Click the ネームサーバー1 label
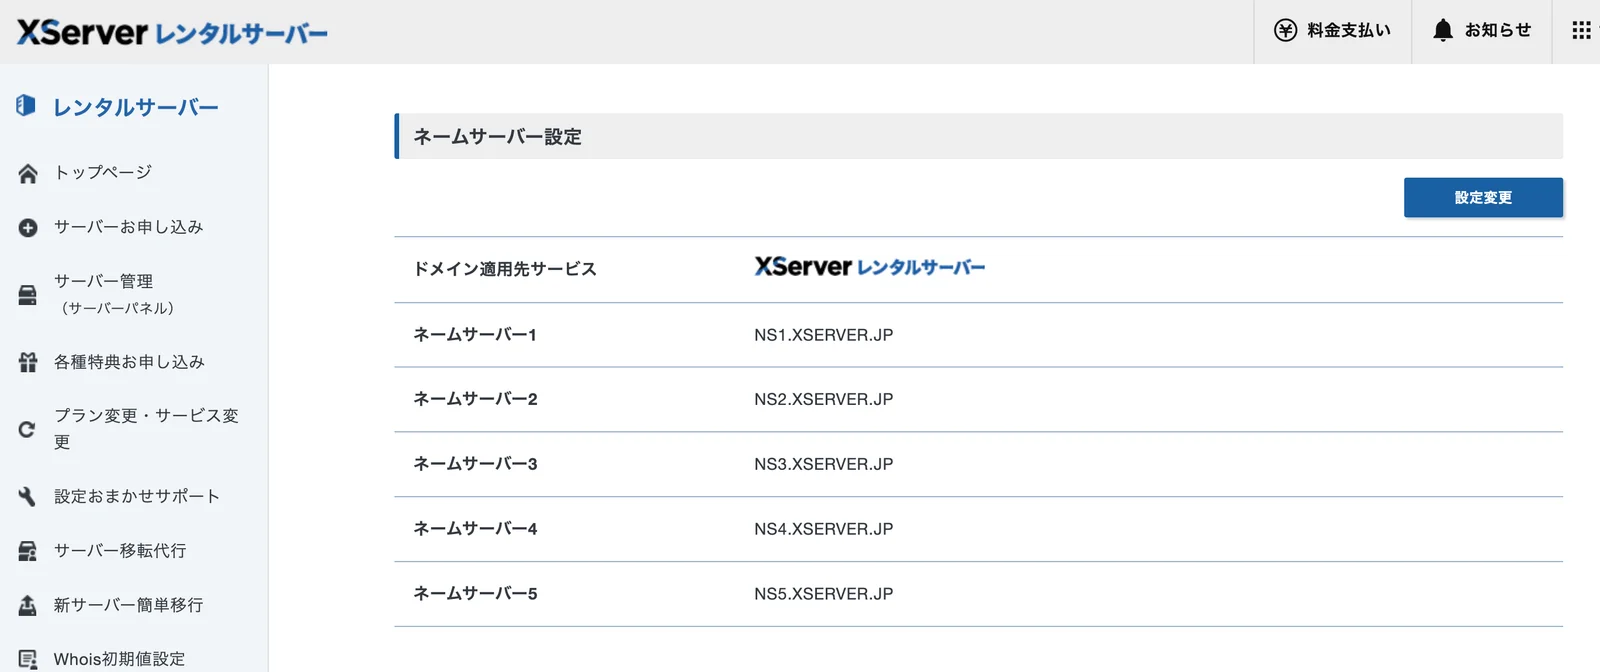This screenshot has width=1600, height=672. [x=475, y=335]
